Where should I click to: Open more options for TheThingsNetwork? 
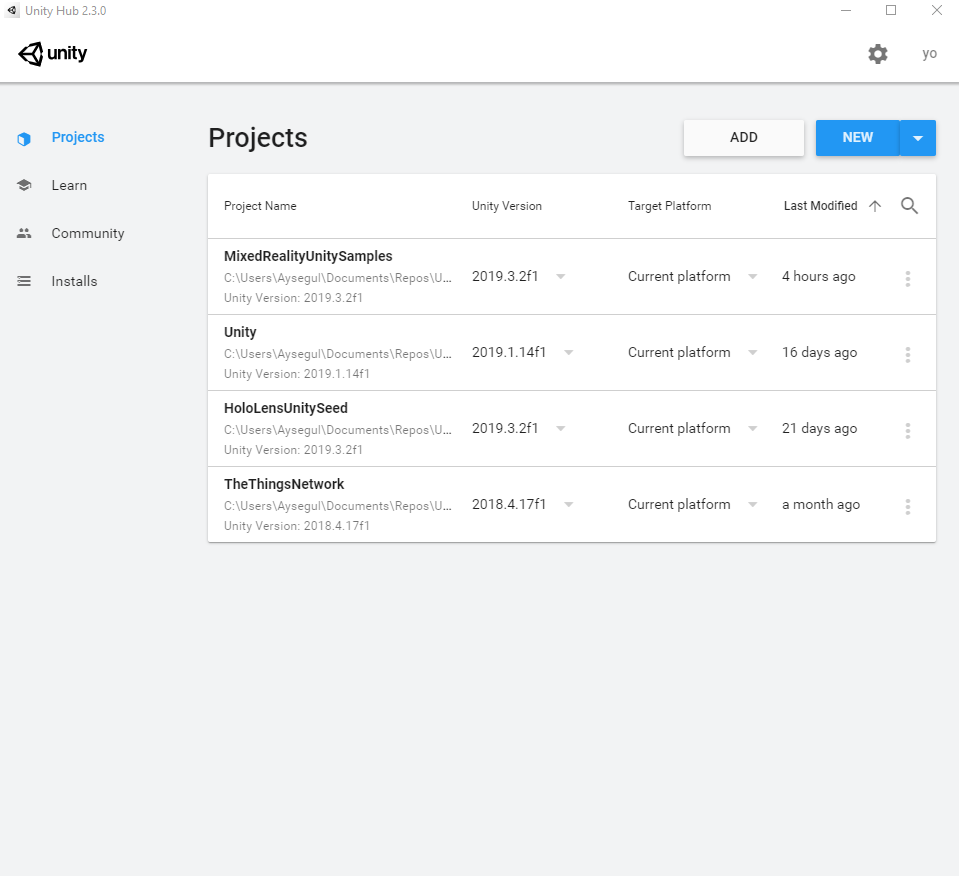(908, 507)
